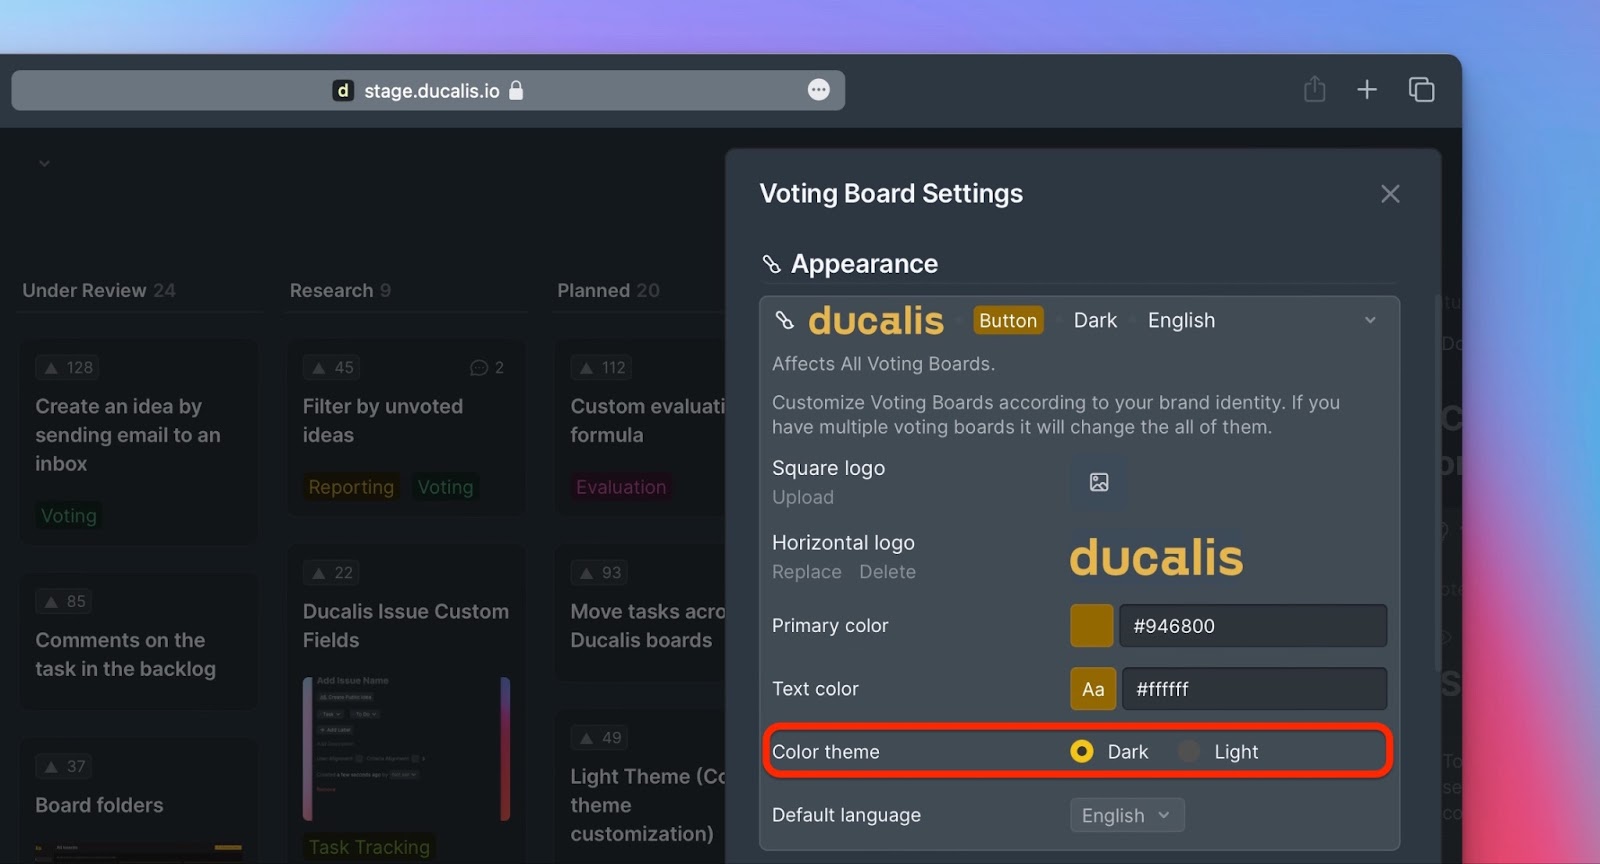Open the address bar more-options ellipsis
Screen dimensions: 1600x864
[818, 90]
